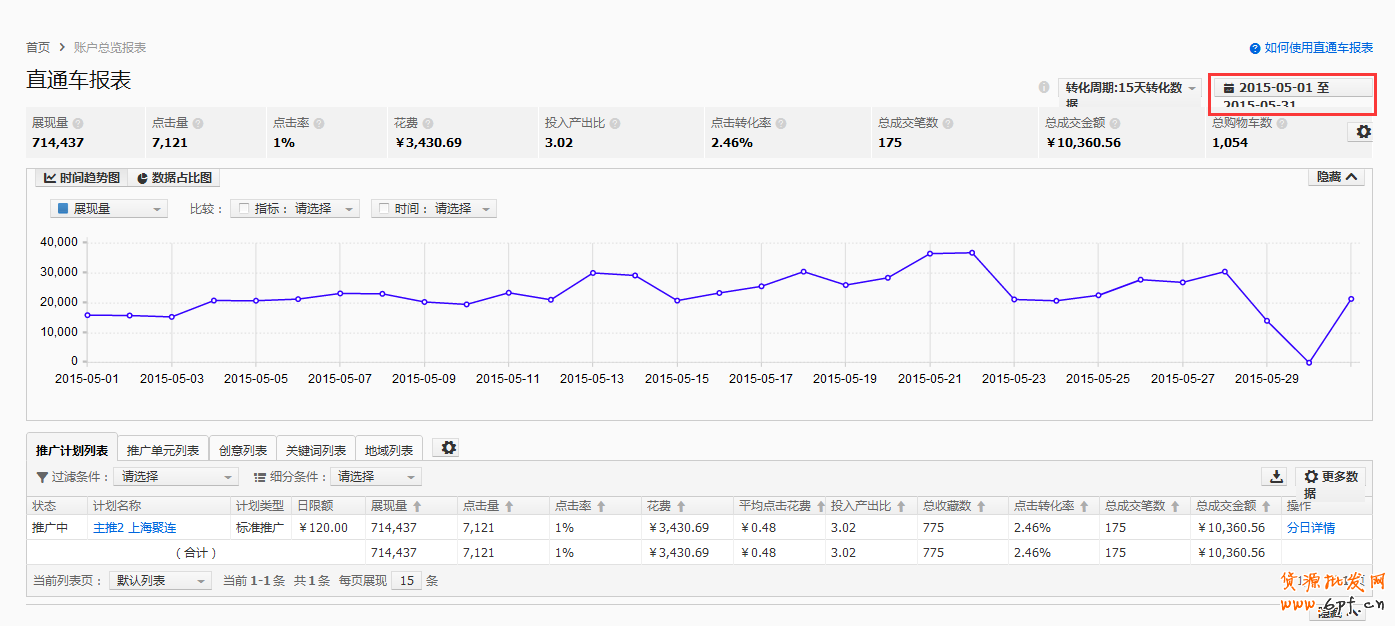Click help icon next to 展现量 summary
Viewport: 1395px width, 626px height.
[x=78, y=123]
